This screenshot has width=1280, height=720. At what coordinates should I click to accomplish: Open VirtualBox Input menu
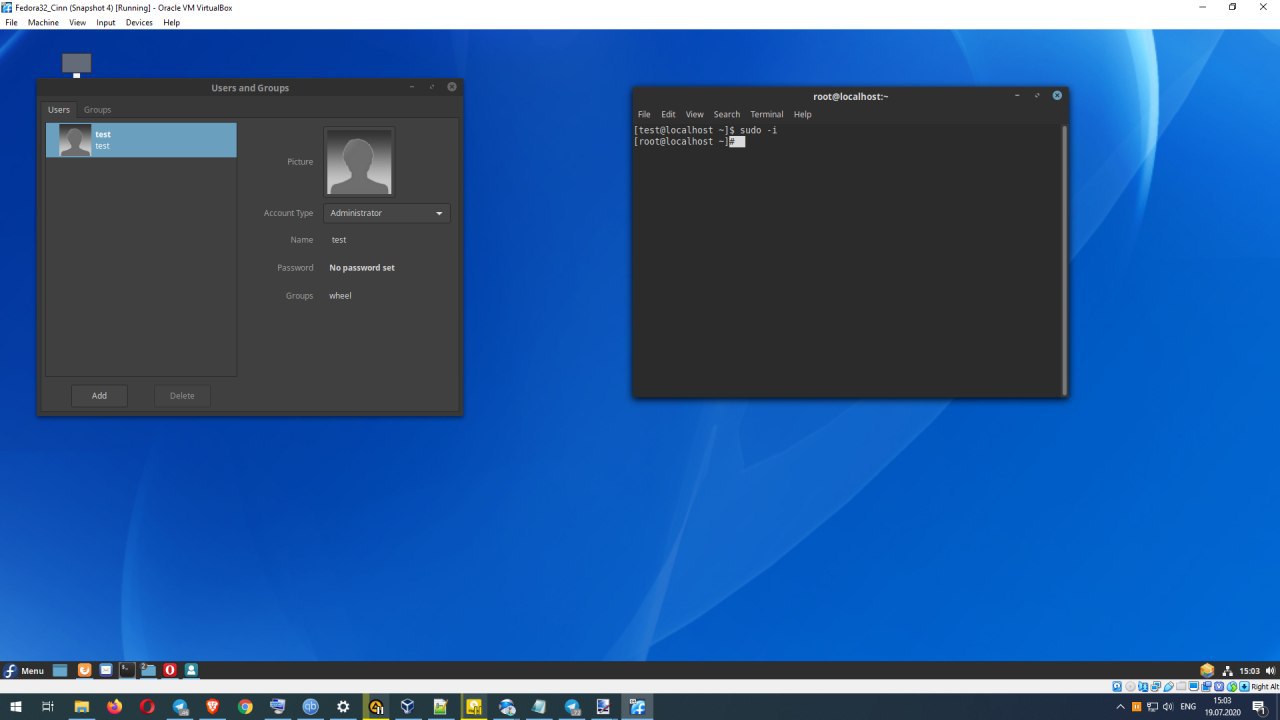[x=106, y=22]
